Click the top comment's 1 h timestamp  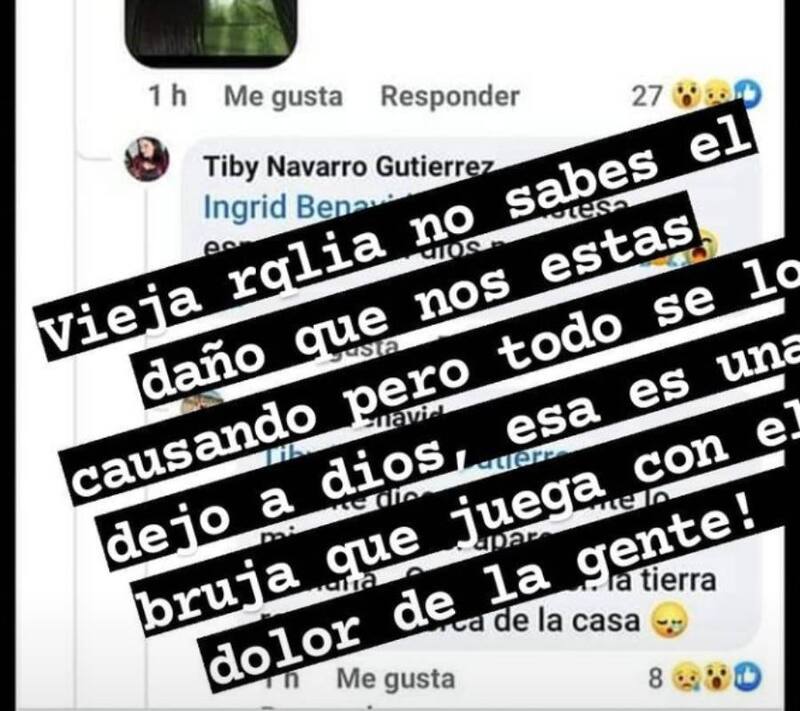click(167, 96)
